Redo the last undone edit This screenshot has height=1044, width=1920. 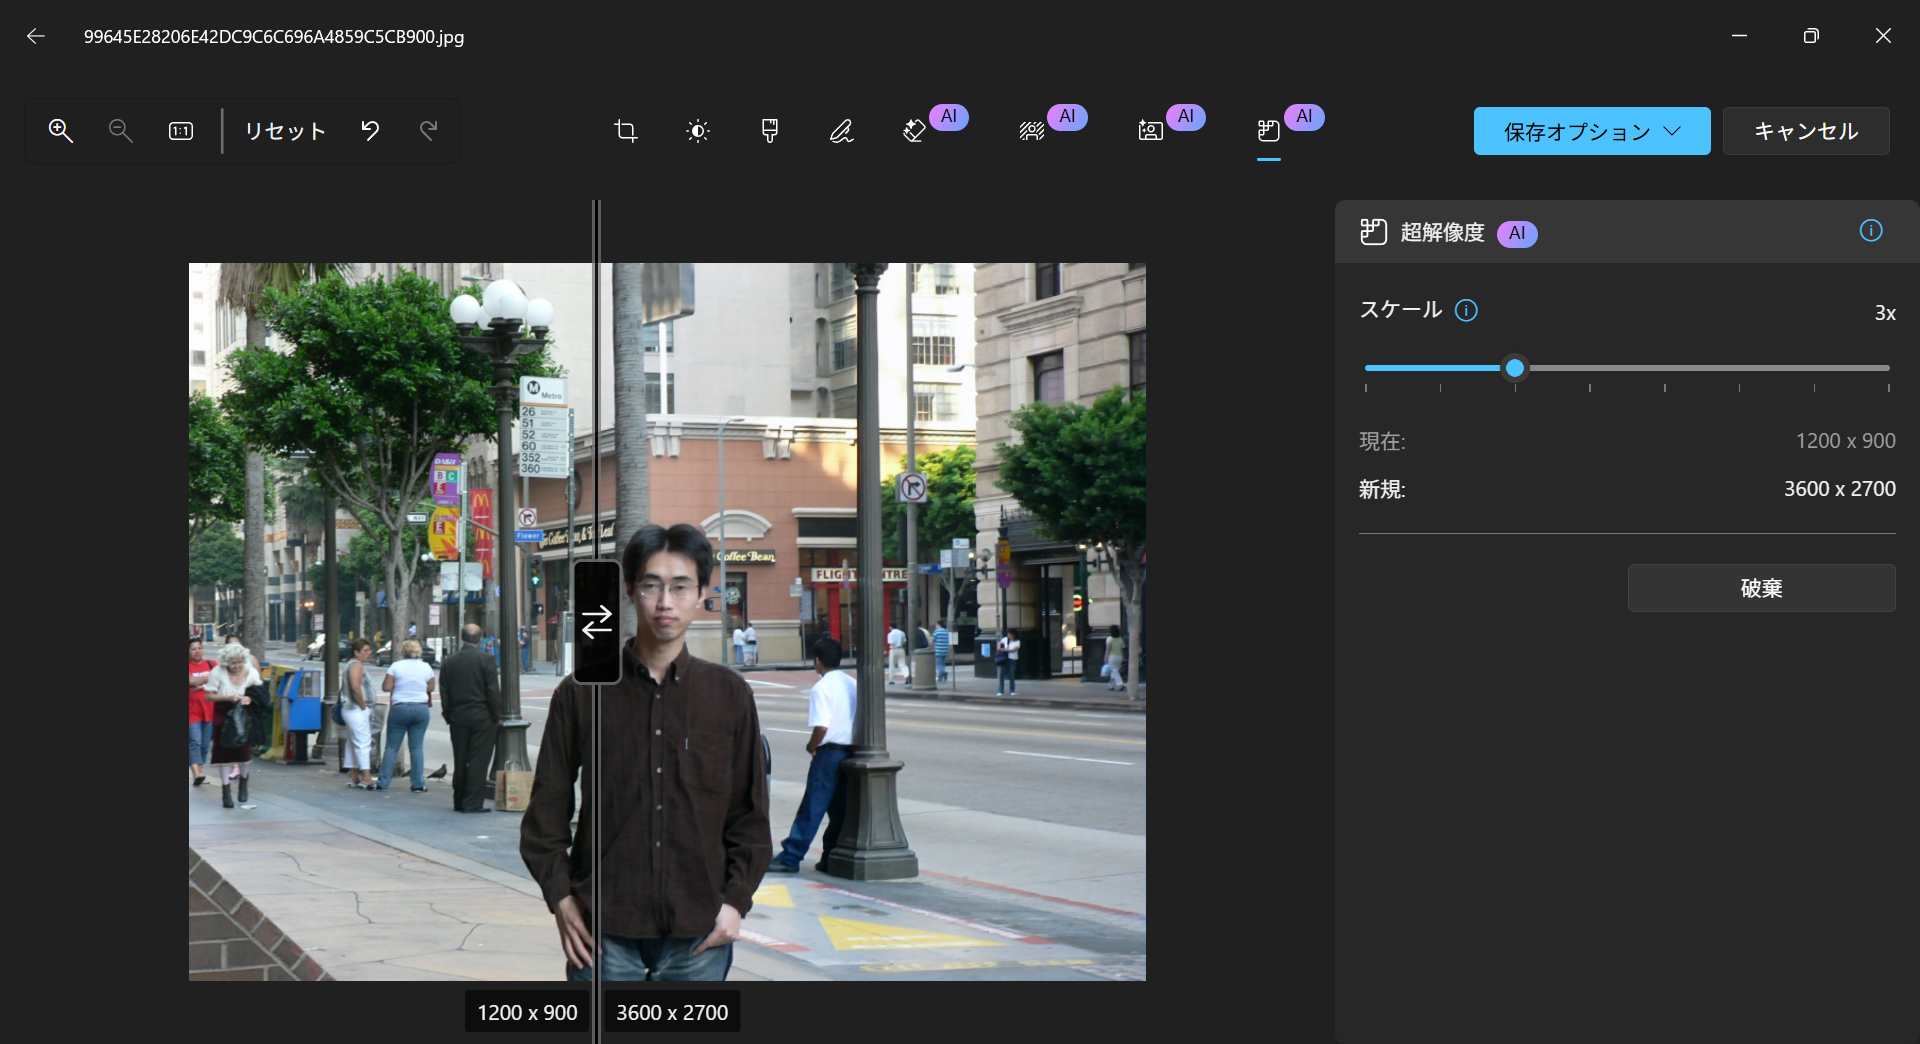pos(429,131)
